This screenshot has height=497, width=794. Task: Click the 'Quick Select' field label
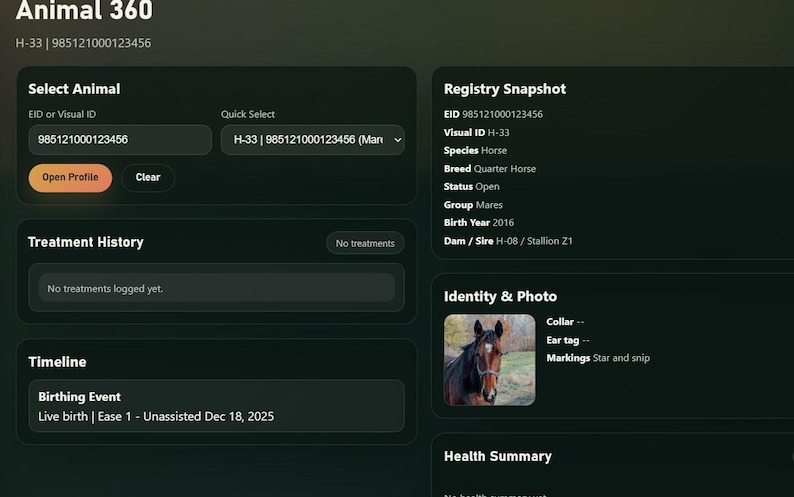point(248,114)
